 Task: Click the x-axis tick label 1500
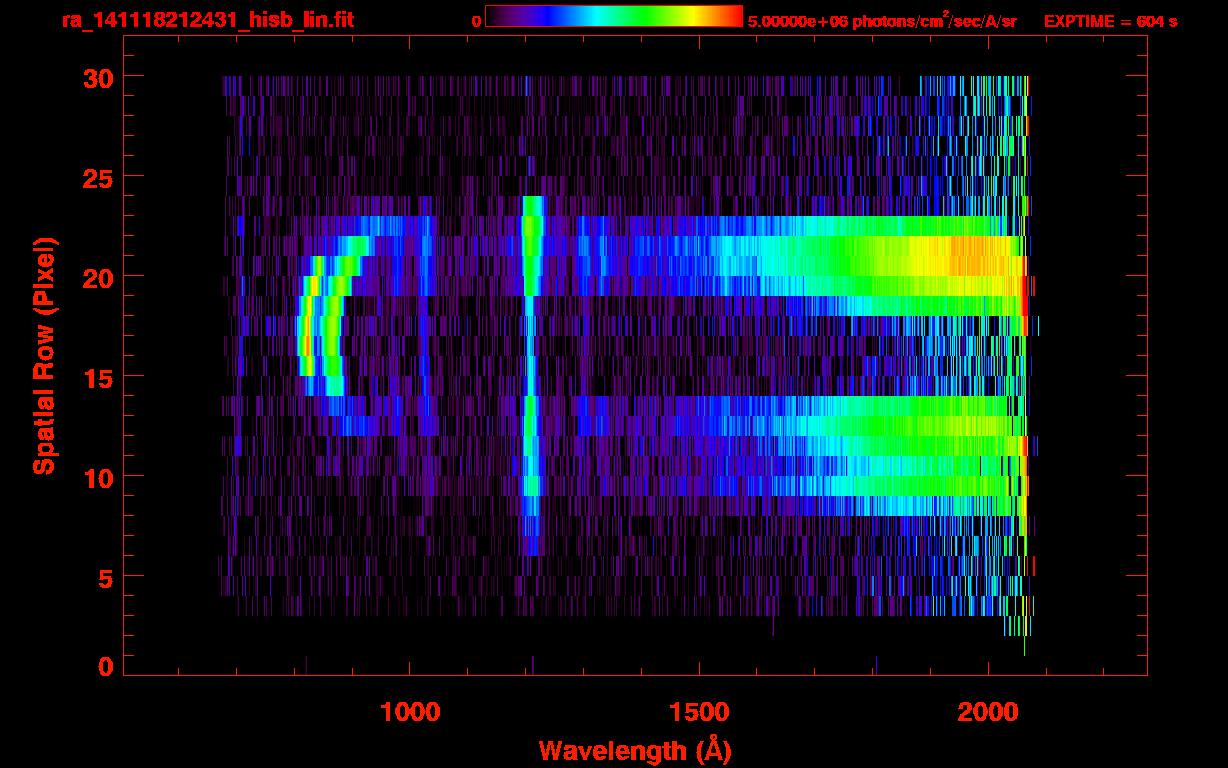tap(699, 712)
